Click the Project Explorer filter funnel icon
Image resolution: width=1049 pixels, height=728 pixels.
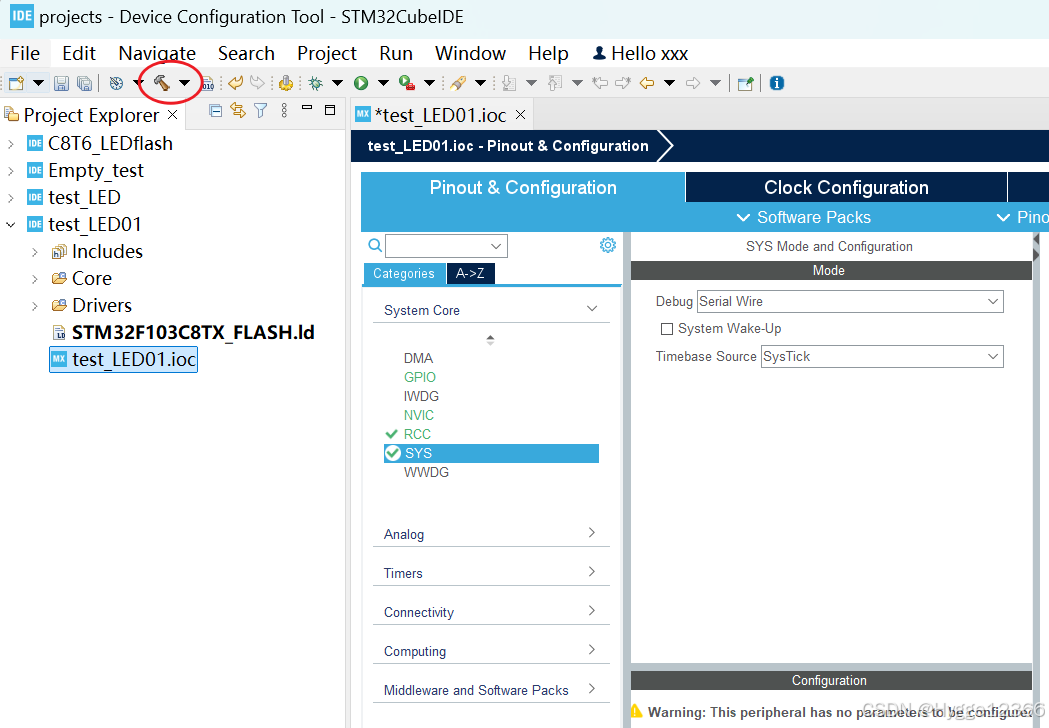[x=260, y=111]
